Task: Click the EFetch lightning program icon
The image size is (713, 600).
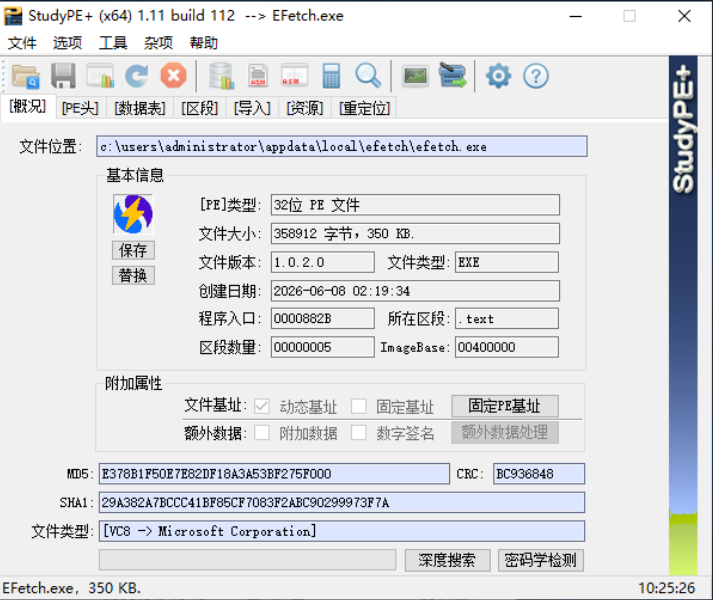Action: pos(133,214)
